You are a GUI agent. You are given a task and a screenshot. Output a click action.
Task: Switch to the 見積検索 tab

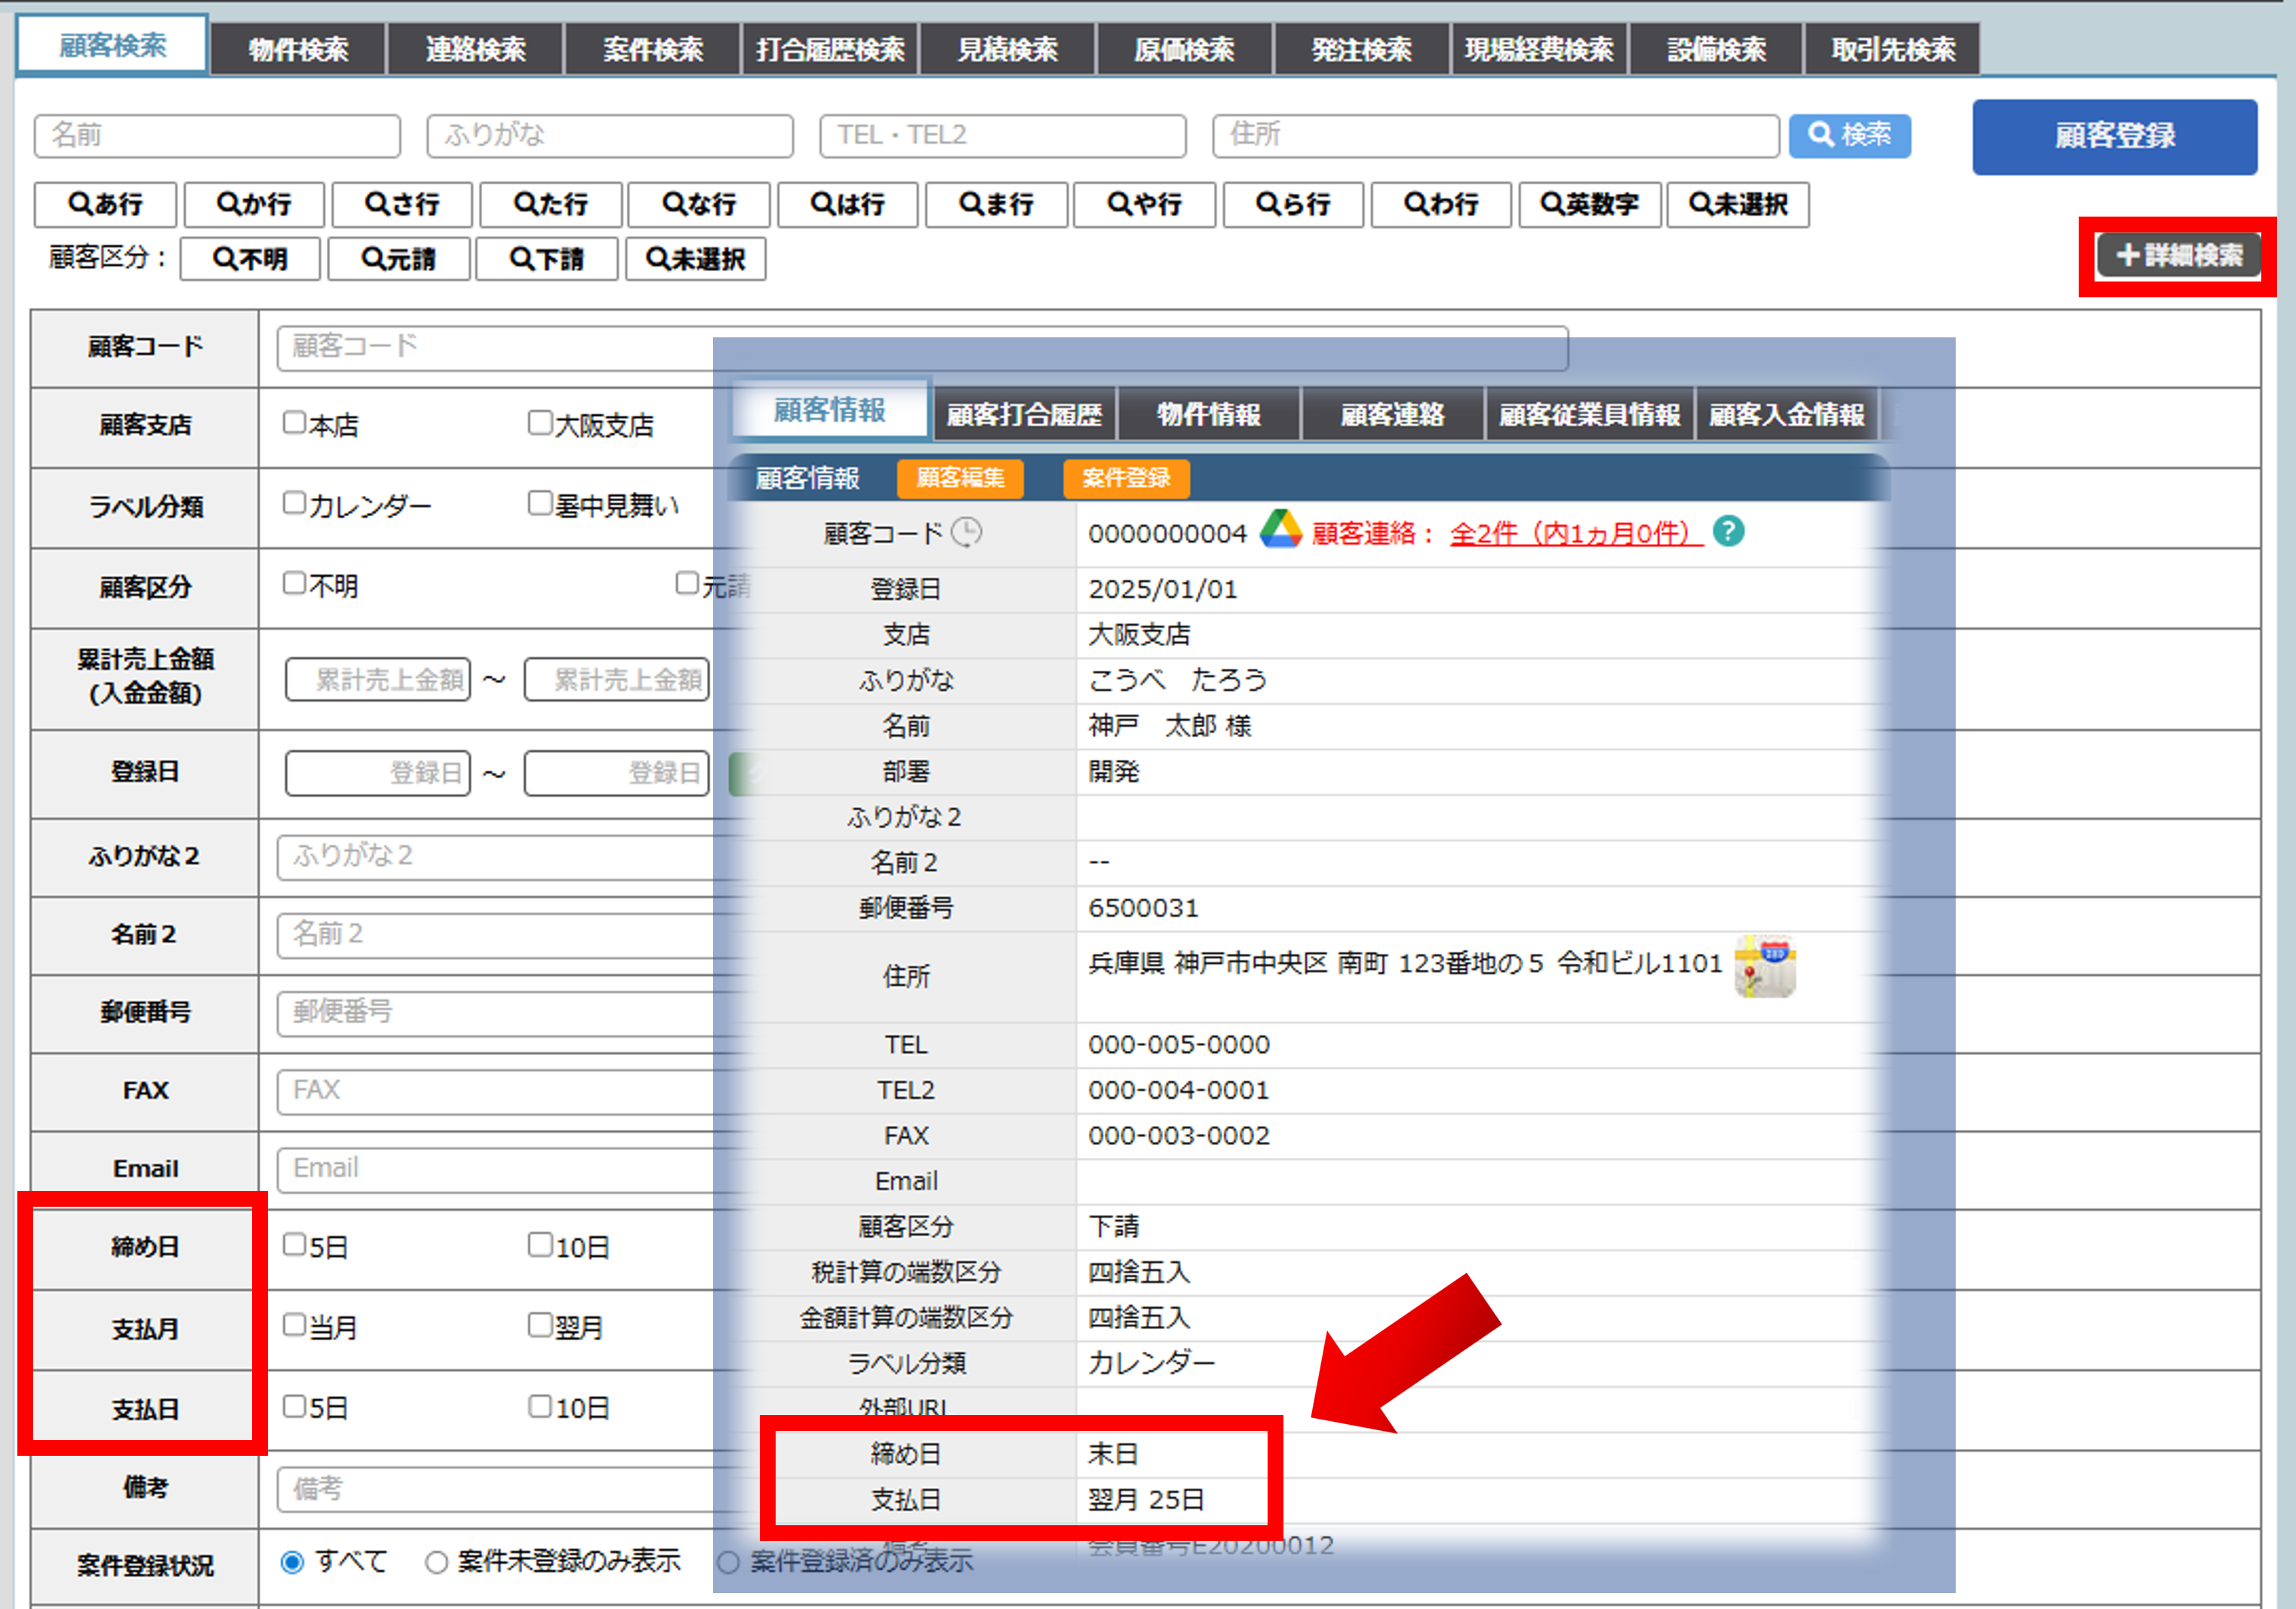point(1007,50)
